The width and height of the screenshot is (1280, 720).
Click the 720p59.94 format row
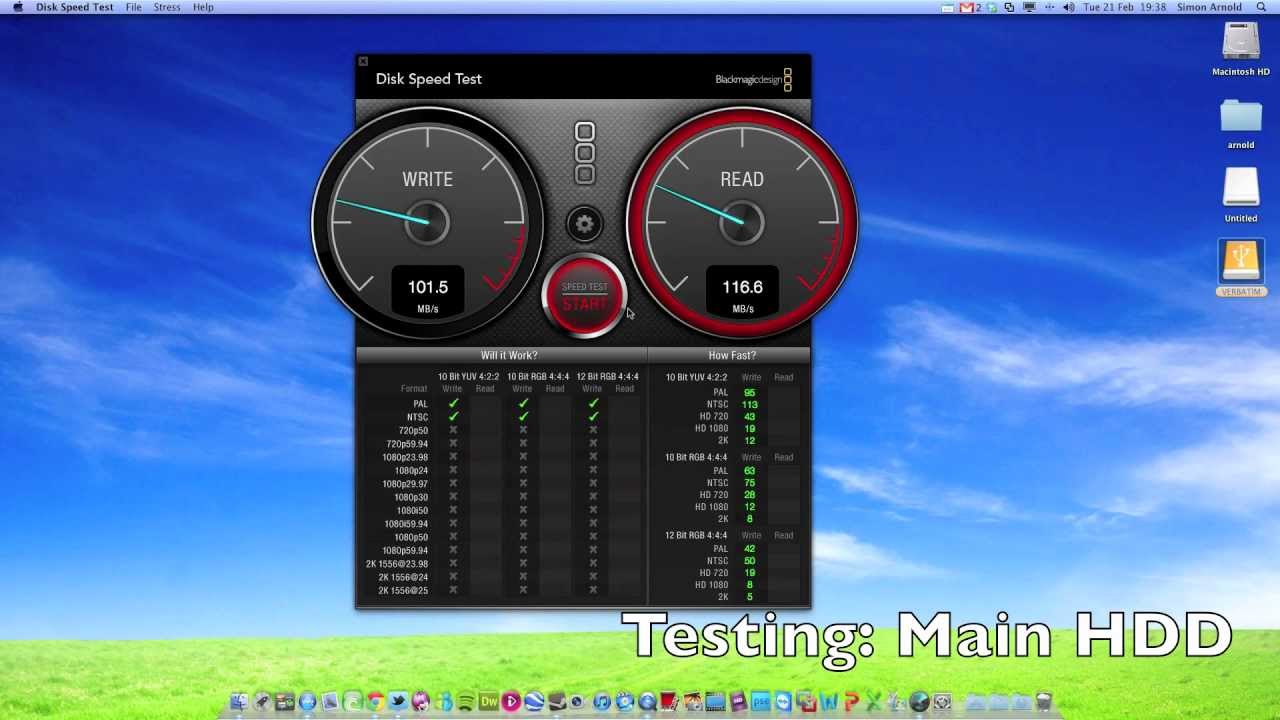pyautogui.click(x=500, y=444)
